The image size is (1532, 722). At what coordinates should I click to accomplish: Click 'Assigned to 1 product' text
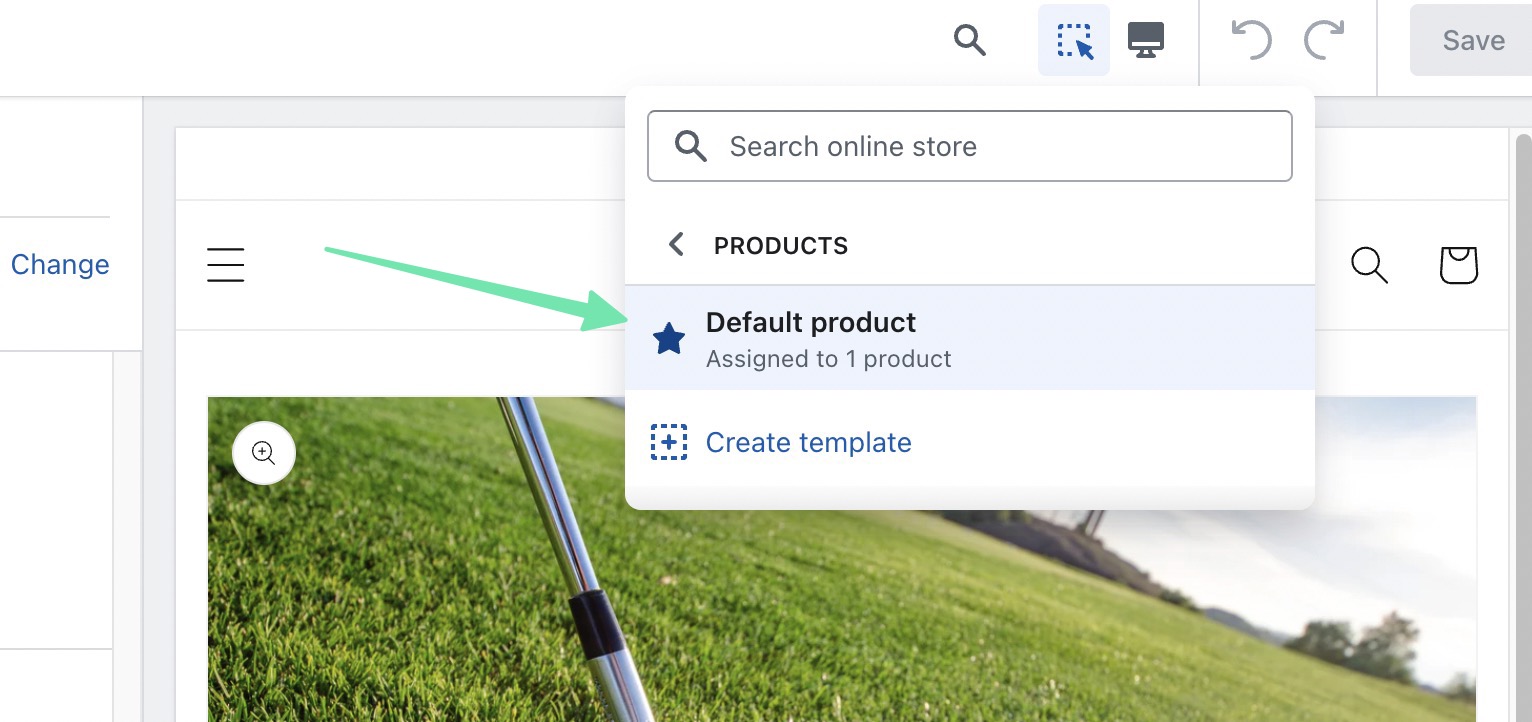pos(829,359)
